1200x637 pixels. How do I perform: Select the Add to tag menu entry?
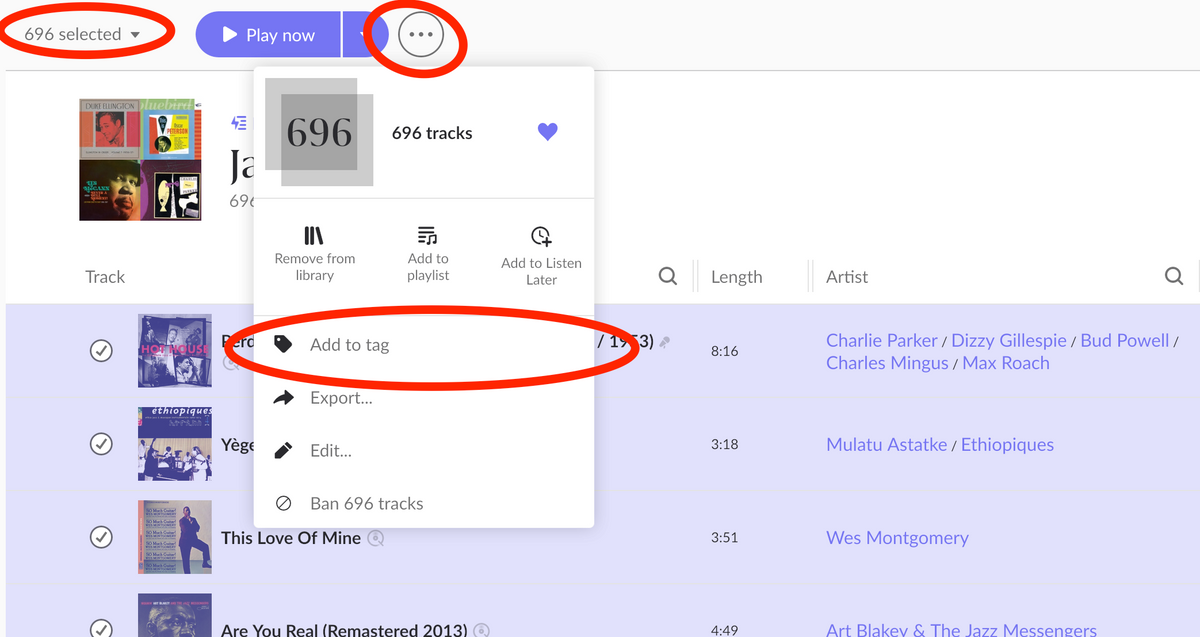point(424,345)
